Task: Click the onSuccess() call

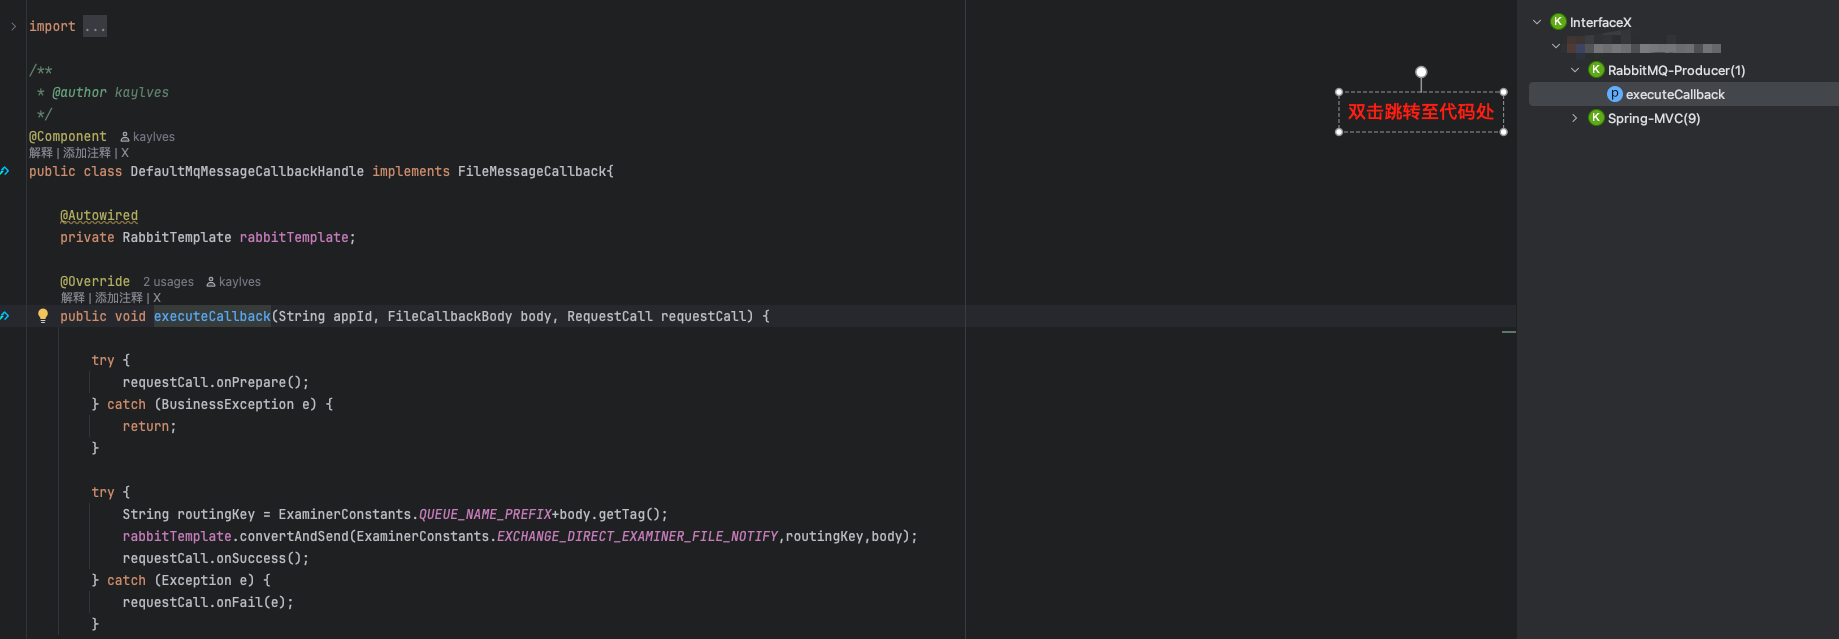Action: coord(259,559)
